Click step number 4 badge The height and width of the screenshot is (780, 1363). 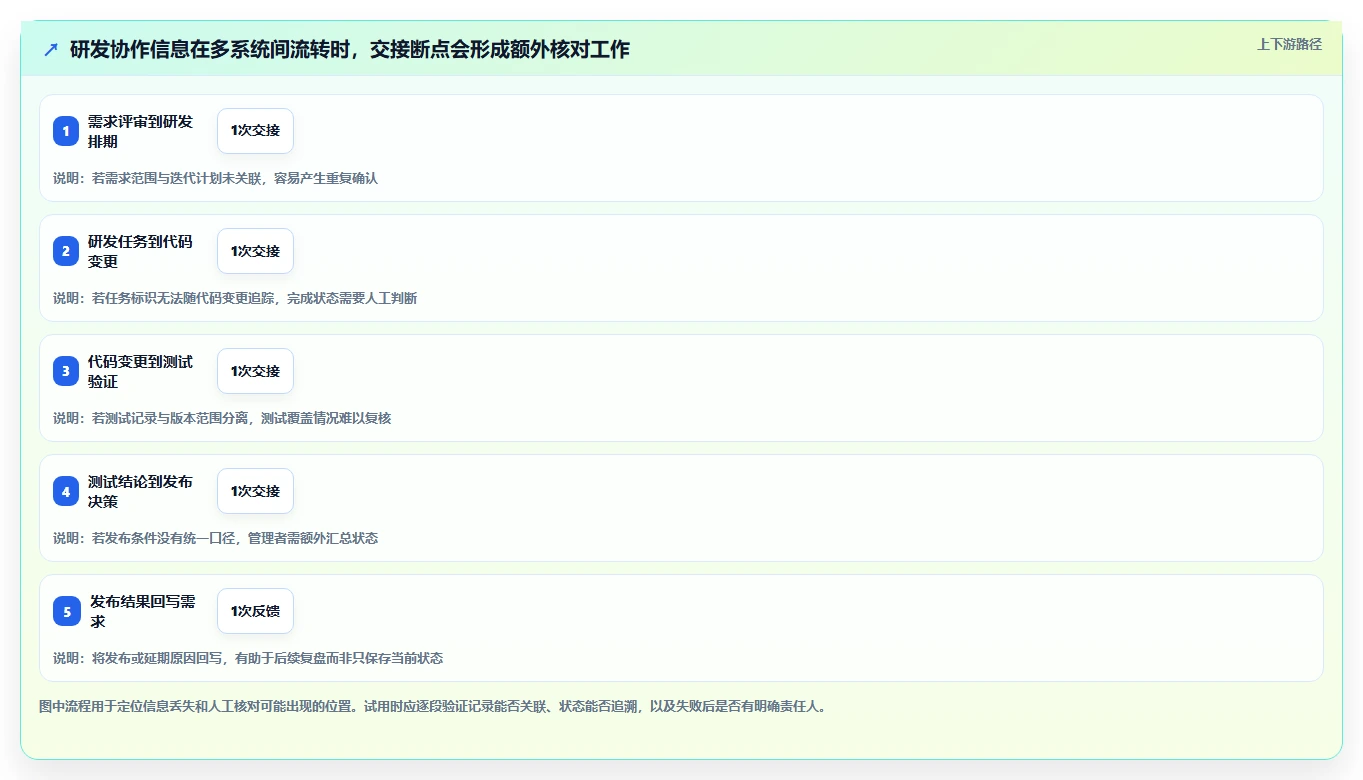(66, 491)
